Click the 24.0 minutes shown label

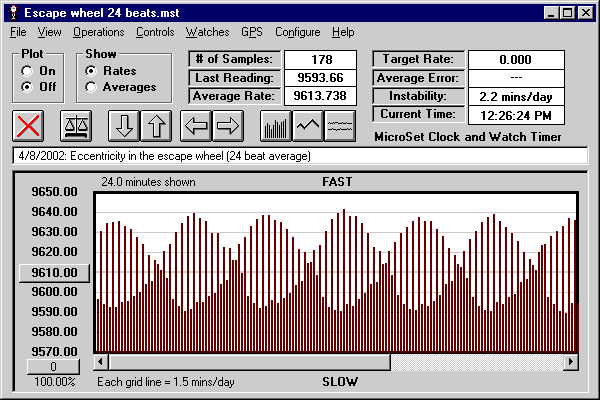click(148, 182)
